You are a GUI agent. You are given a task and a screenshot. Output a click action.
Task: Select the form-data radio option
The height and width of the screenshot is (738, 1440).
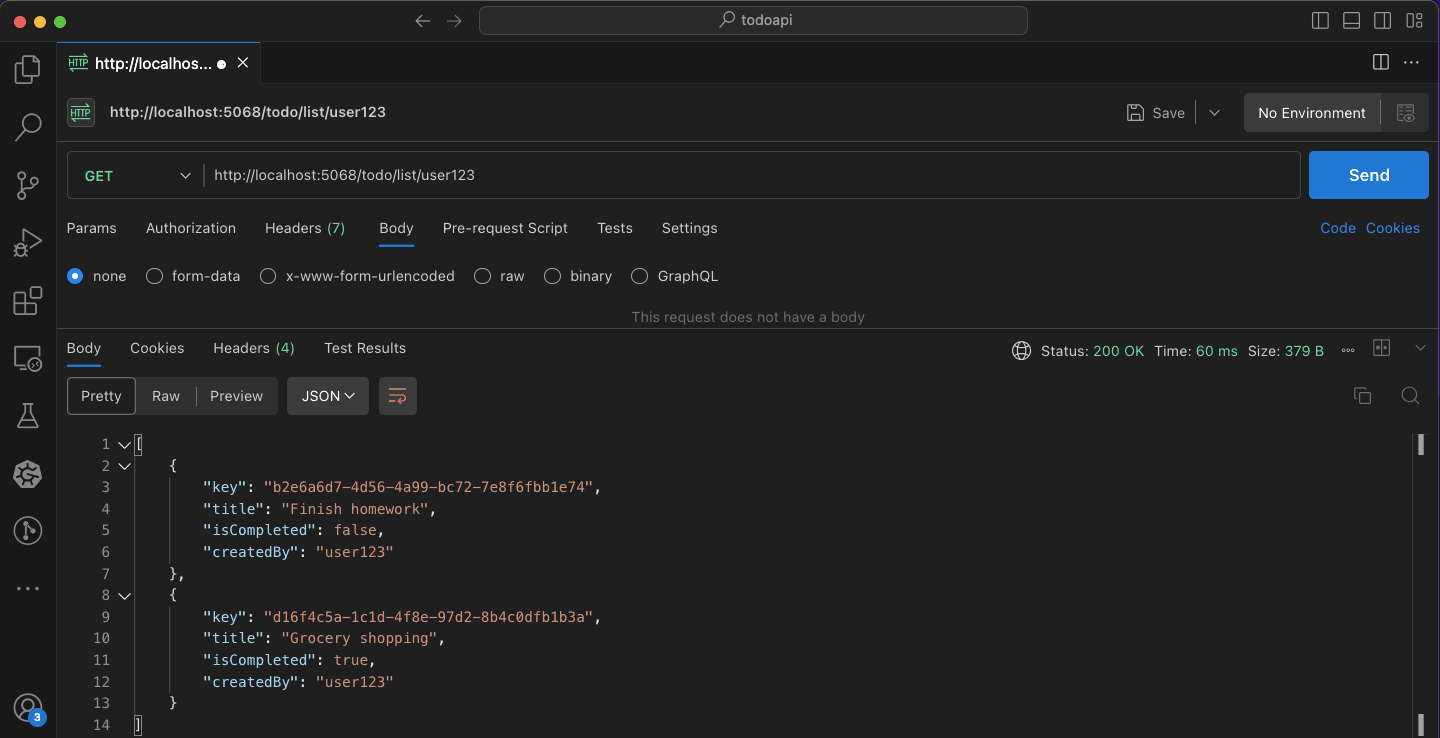(x=154, y=276)
